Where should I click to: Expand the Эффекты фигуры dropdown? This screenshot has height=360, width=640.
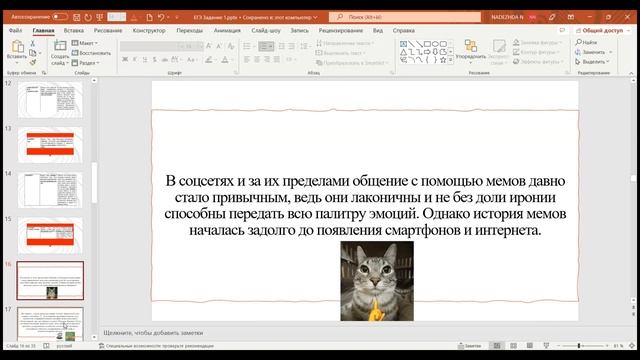coord(538,62)
